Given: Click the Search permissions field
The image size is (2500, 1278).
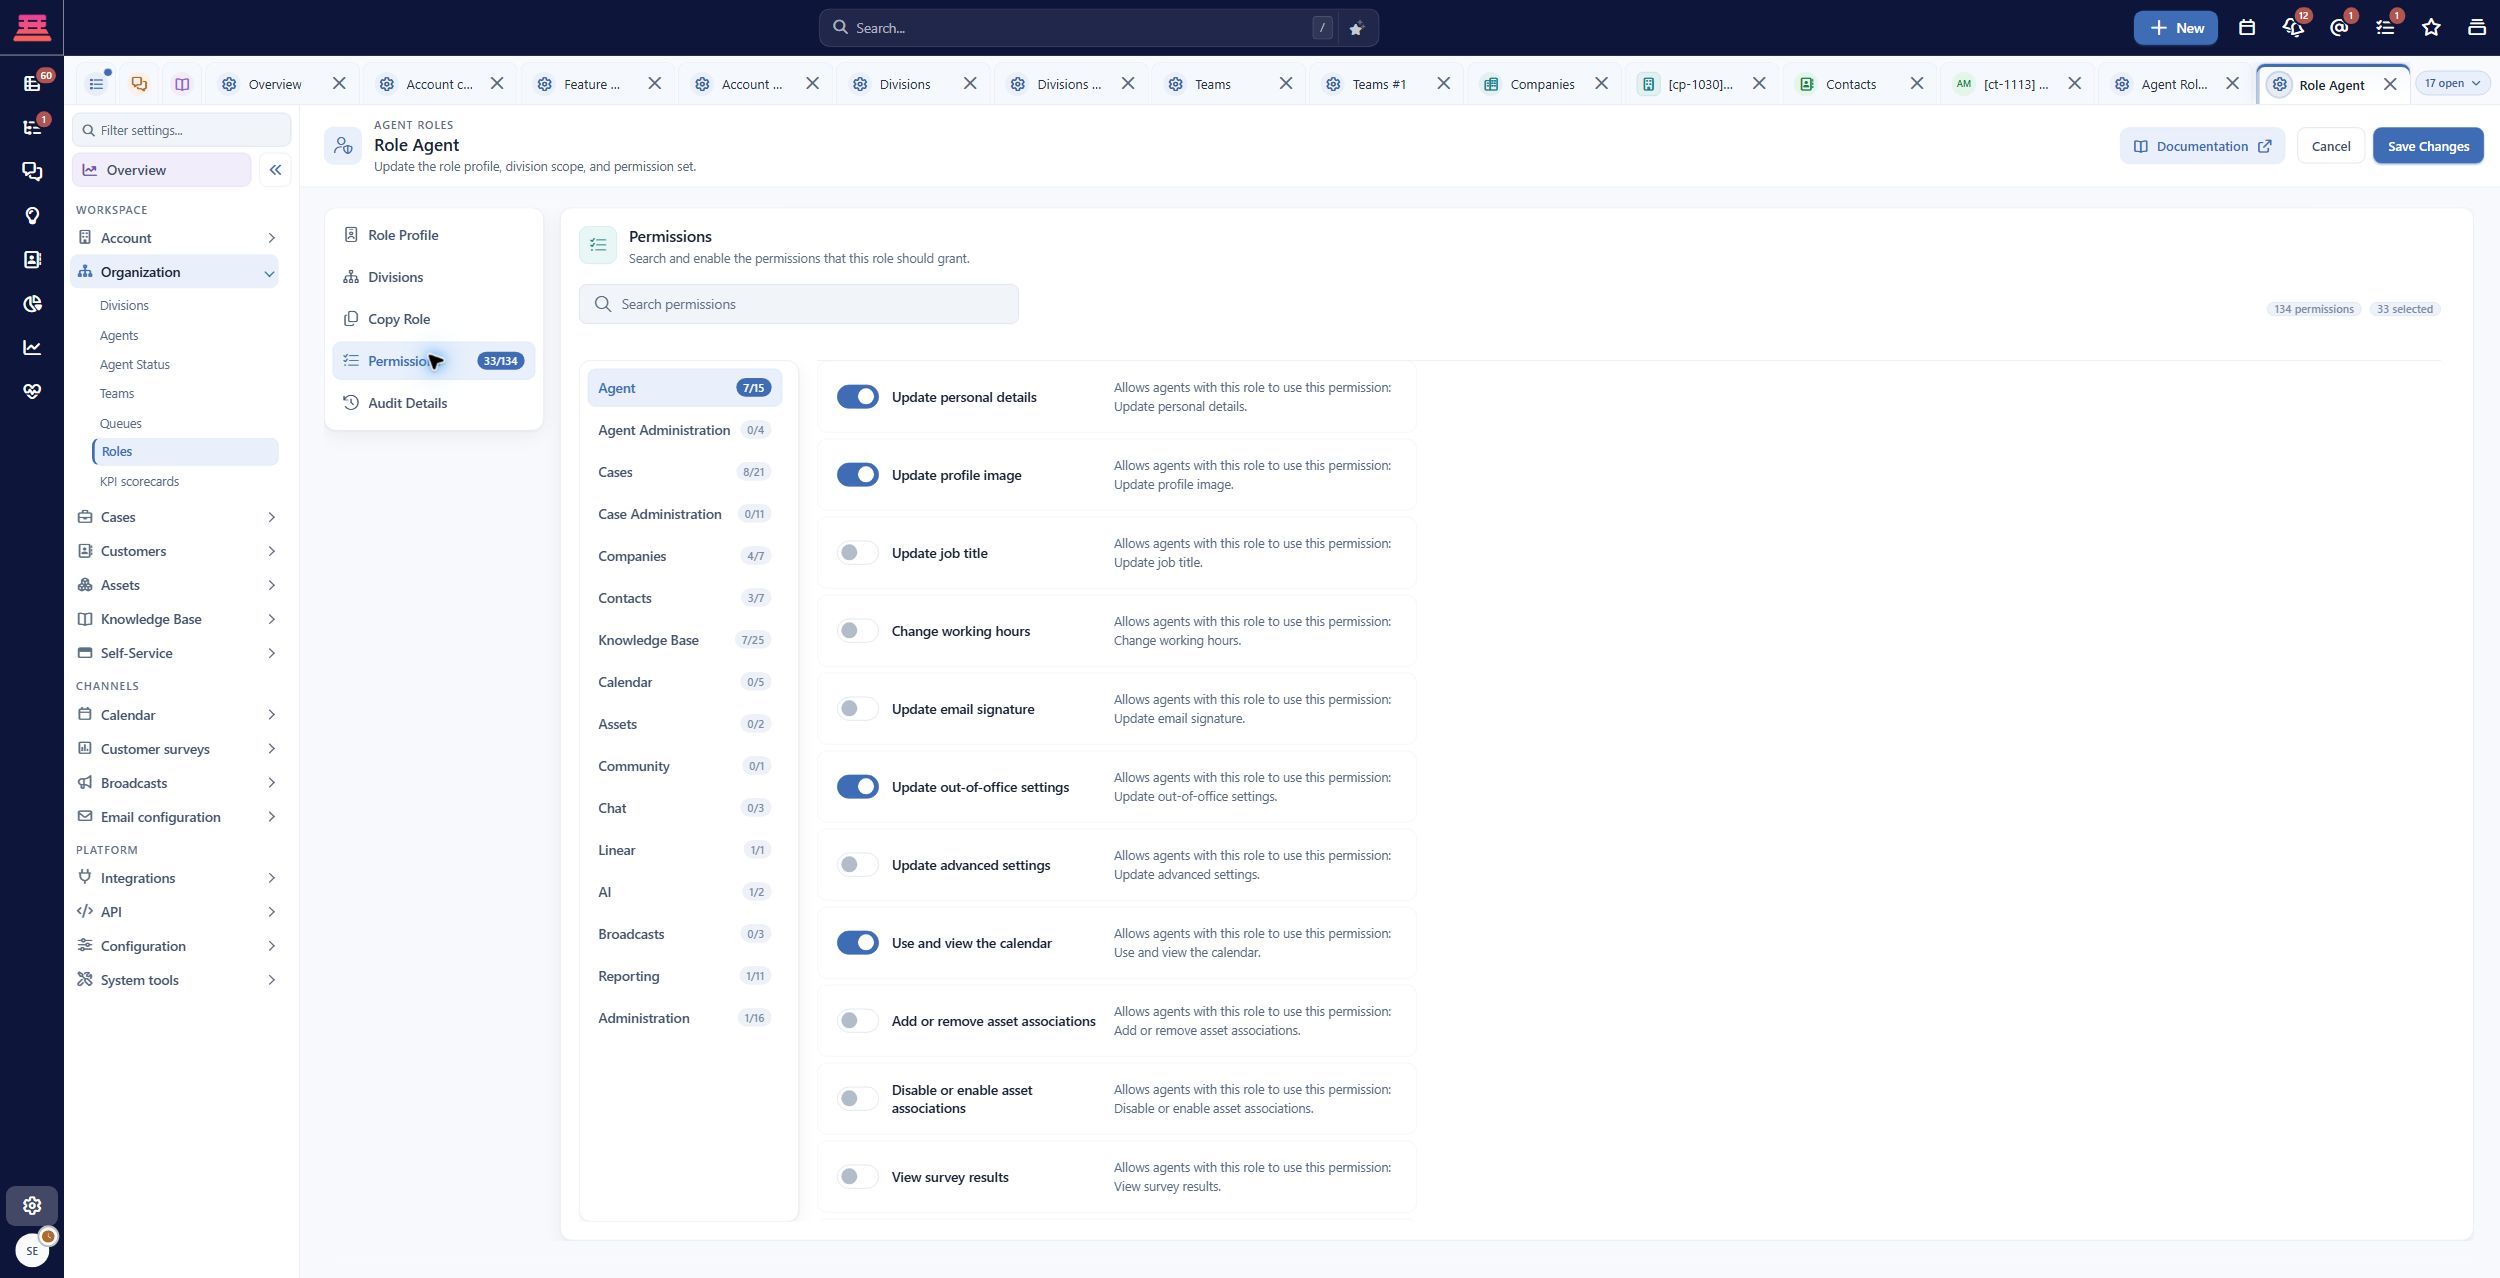Looking at the screenshot, I should click(798, 304).
